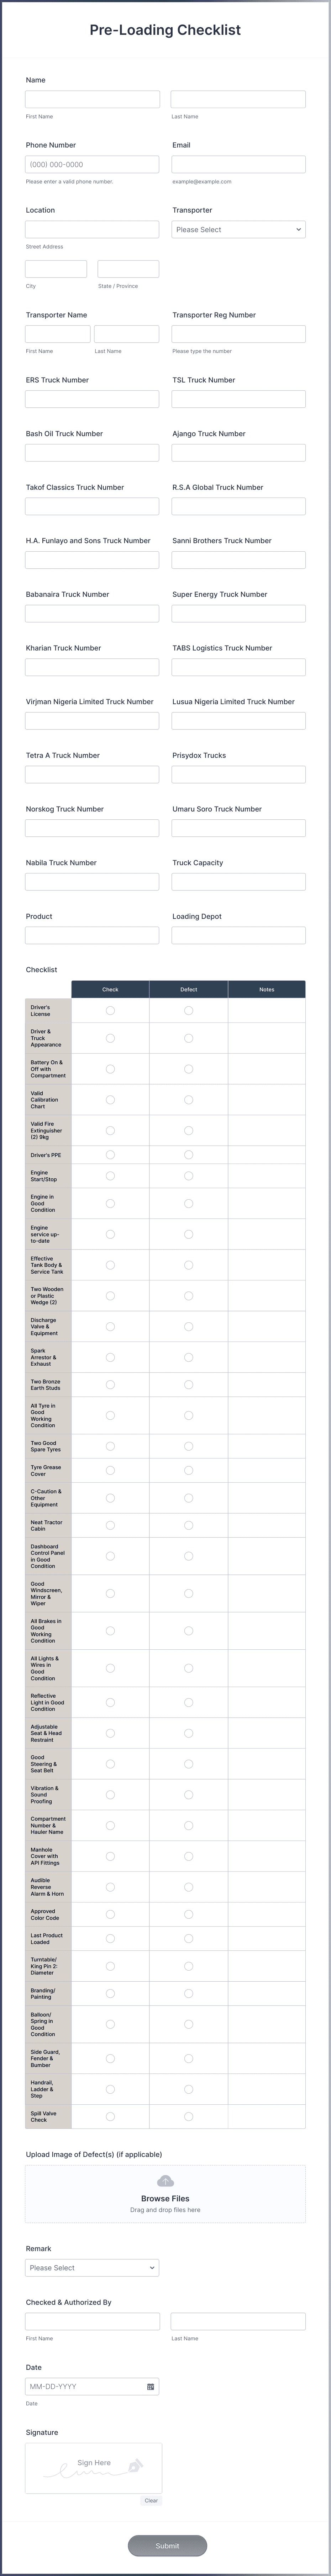331x2576 pixels.
Task: Click the Loading Depot input
Action: (238, 935)
